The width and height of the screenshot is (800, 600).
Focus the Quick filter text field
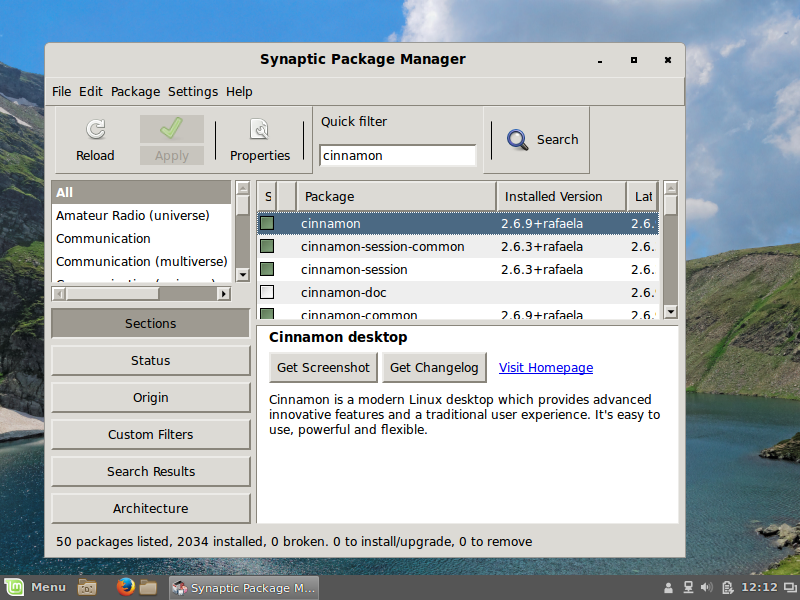pos(397,156)
